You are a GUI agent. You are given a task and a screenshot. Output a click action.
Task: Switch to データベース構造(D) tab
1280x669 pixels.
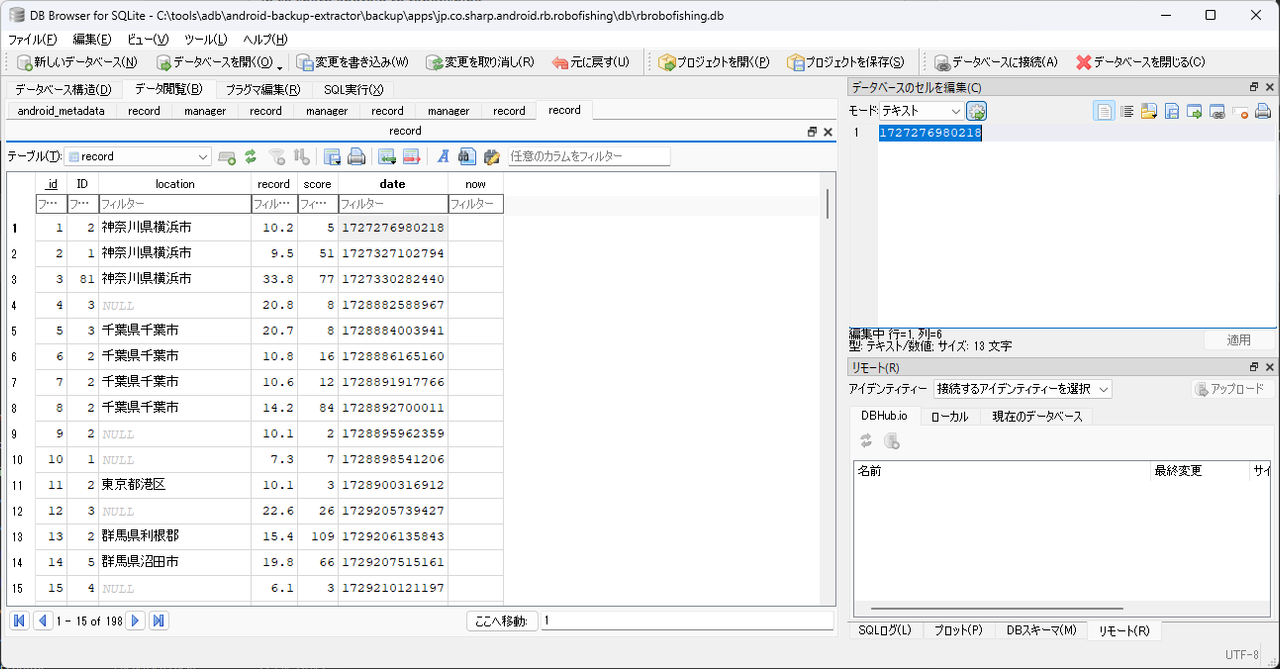coord(63,89)
